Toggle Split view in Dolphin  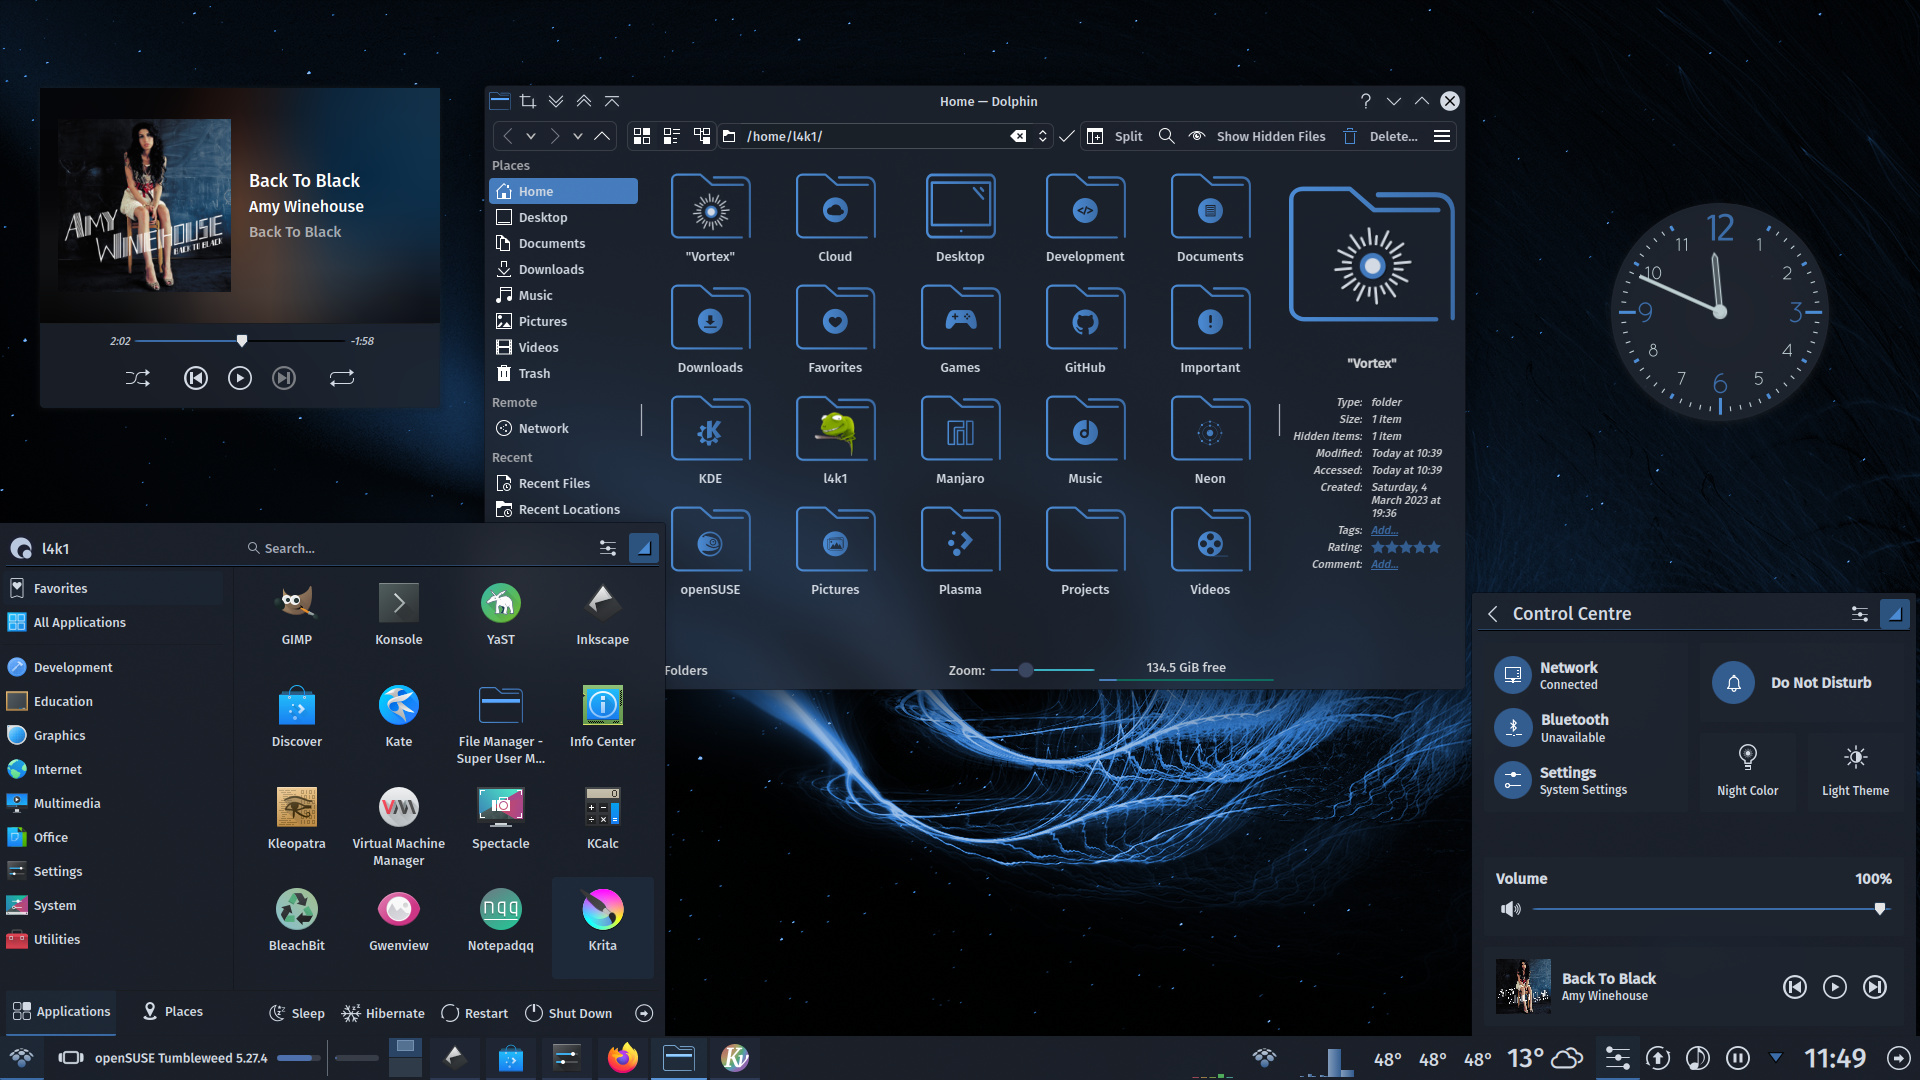click(x=1114, y=136)
